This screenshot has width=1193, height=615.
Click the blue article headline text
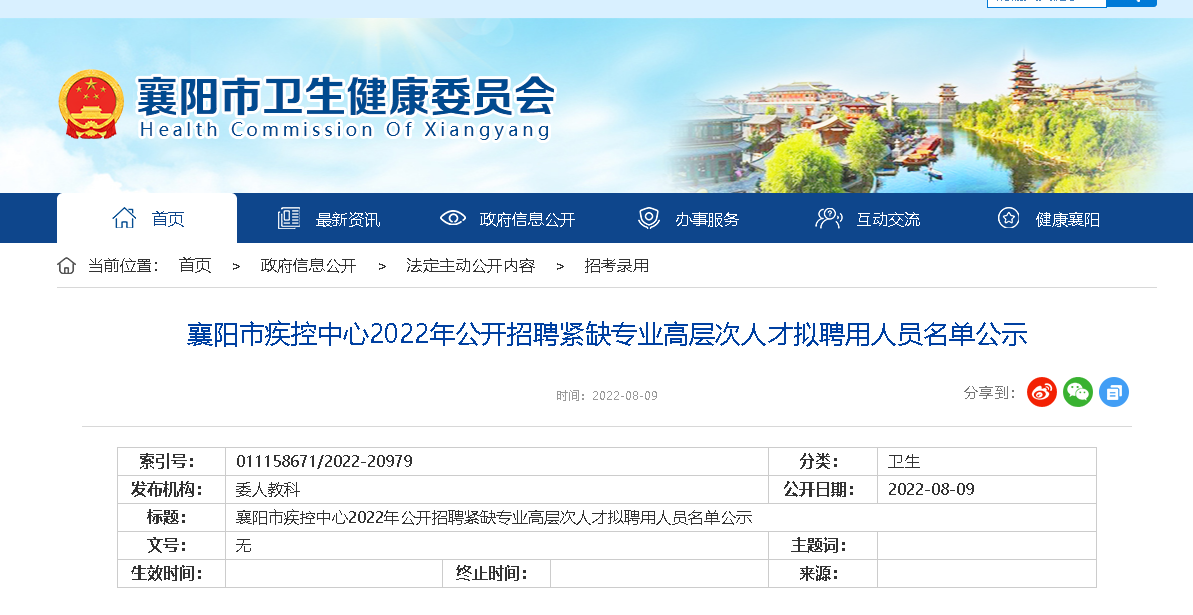(607, 335)
